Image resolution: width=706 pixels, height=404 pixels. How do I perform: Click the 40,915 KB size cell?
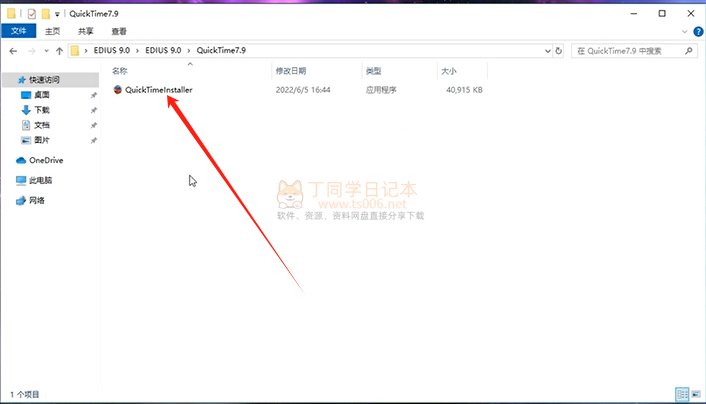tap(464, 90)
